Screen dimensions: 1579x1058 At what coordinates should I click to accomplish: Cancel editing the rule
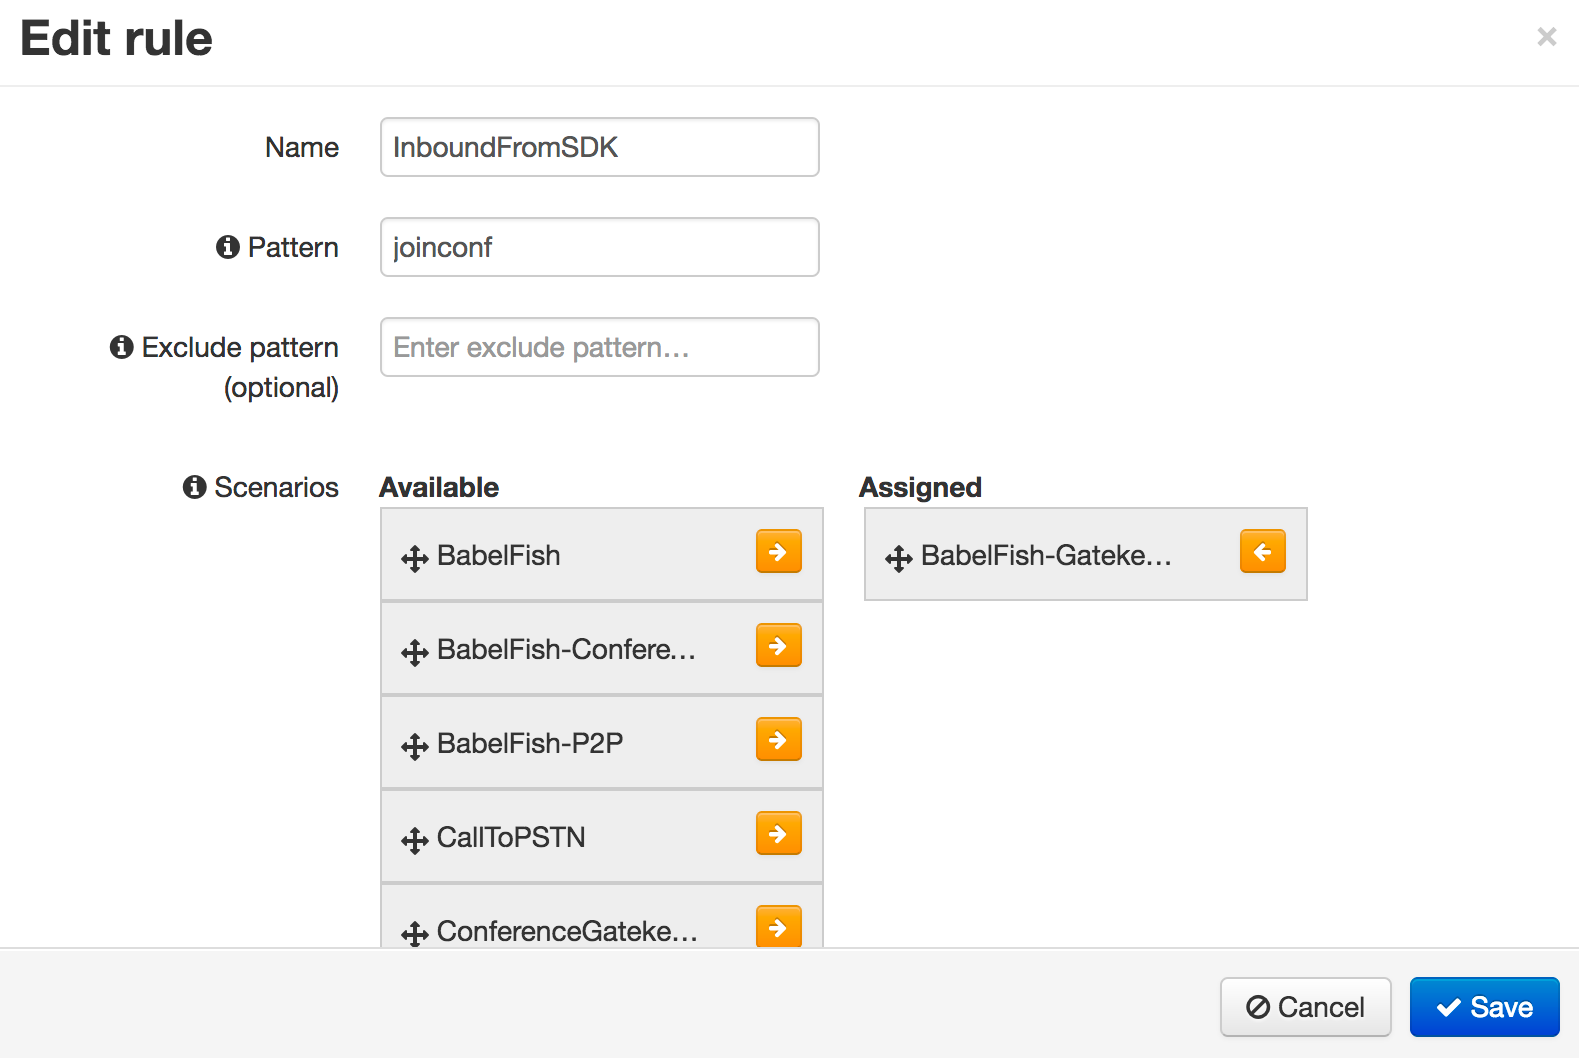click(x=1305, y=1007)
